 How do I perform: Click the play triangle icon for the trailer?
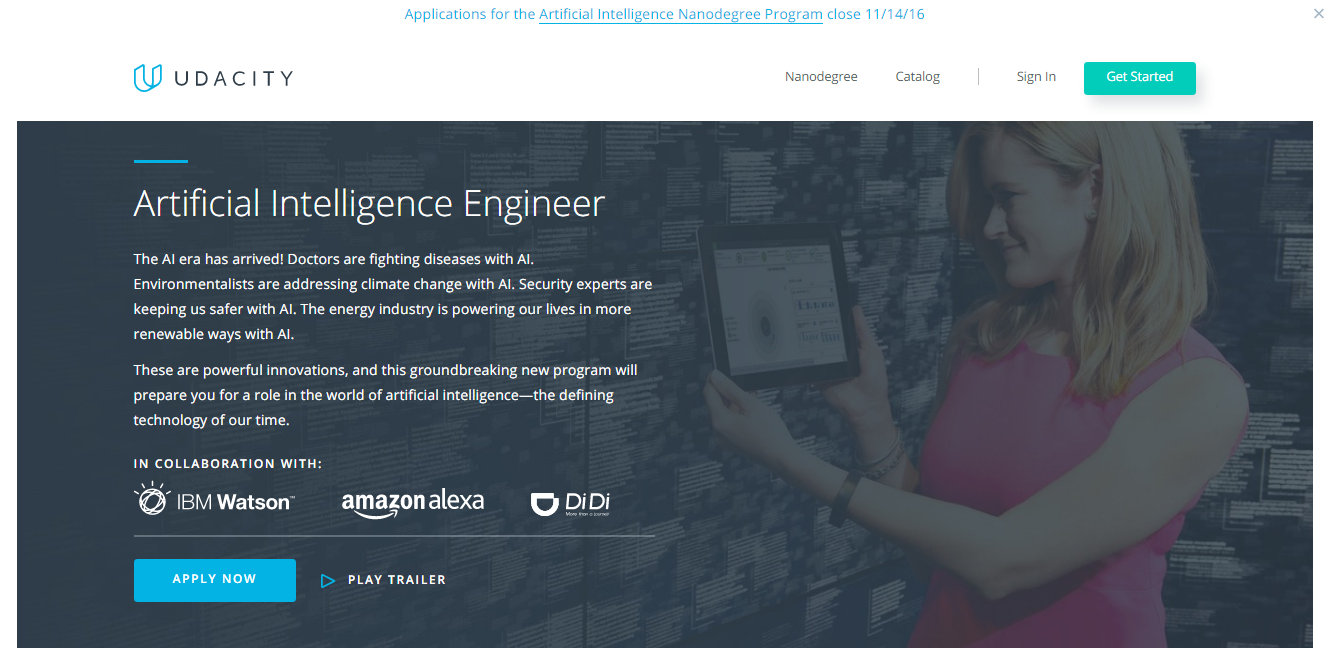(327, 580)
